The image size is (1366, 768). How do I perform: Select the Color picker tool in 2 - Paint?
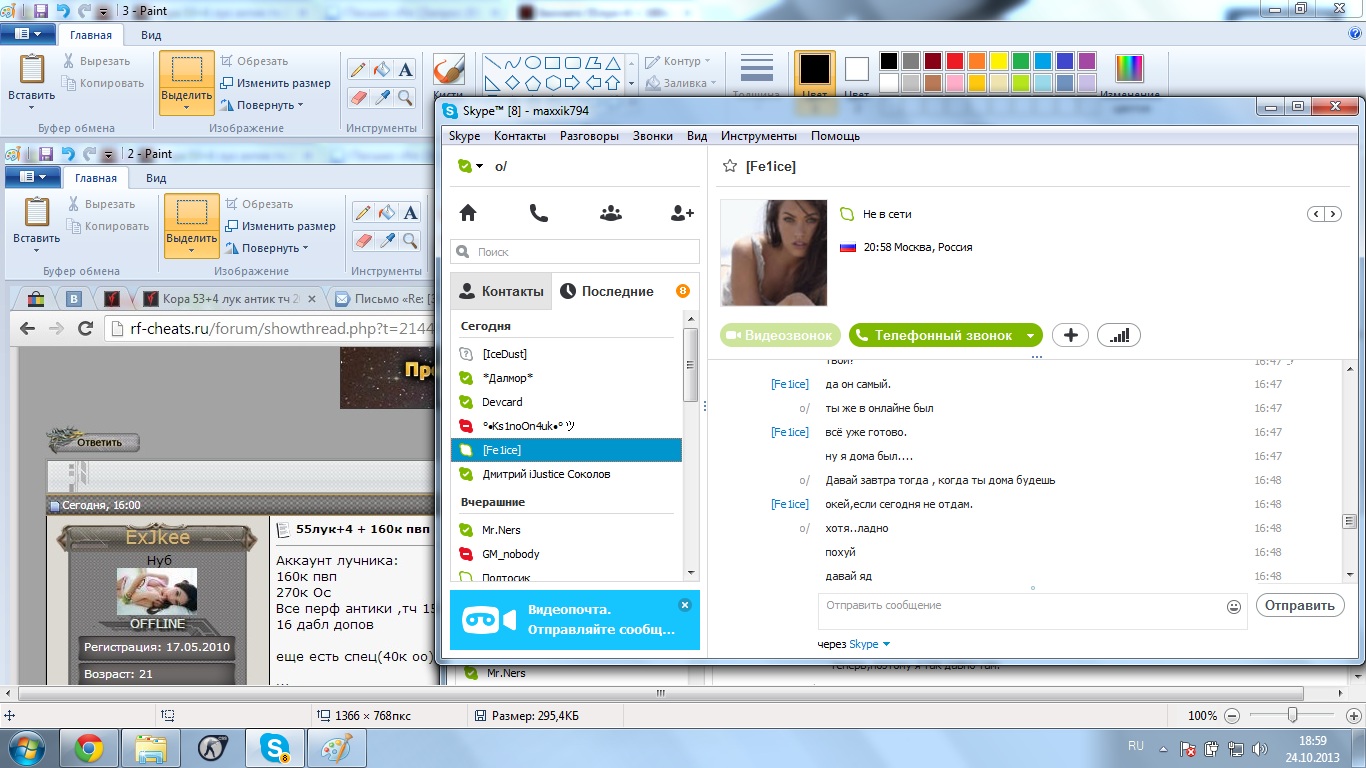click(x=386, y=240)
